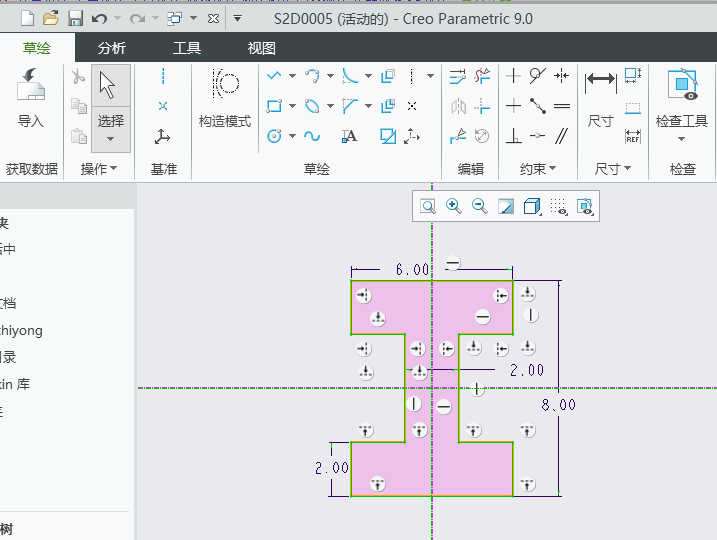
Task: Open the 尺寸 group dropdown
Action: click(x=613, y=169)
